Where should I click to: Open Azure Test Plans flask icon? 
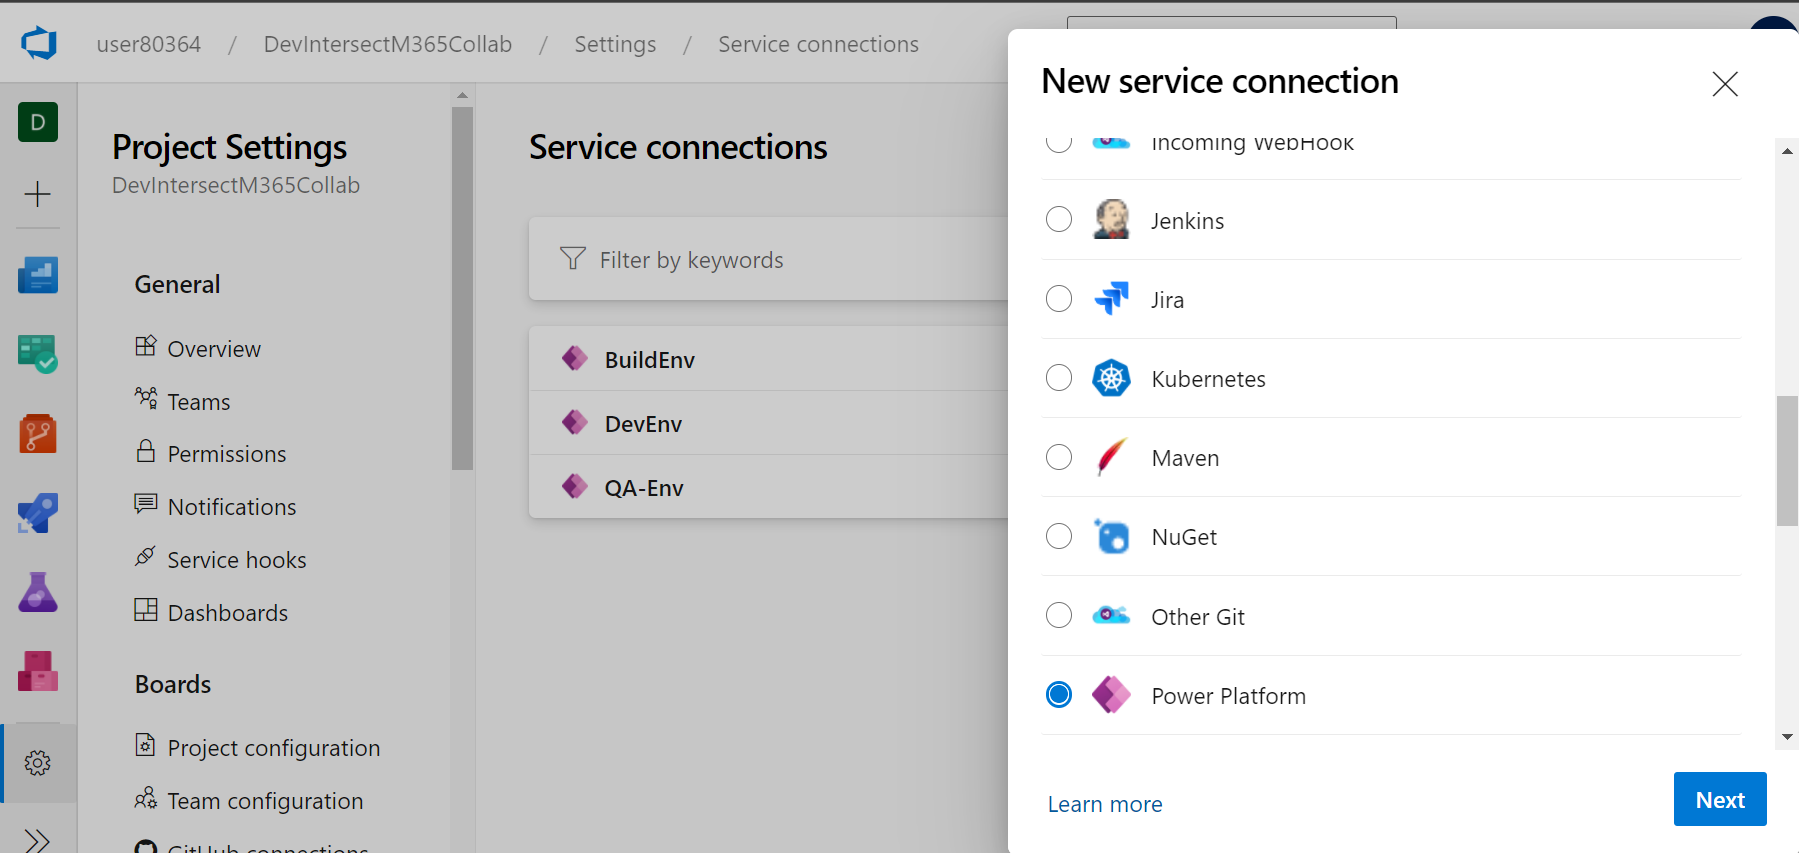point(38,592)
